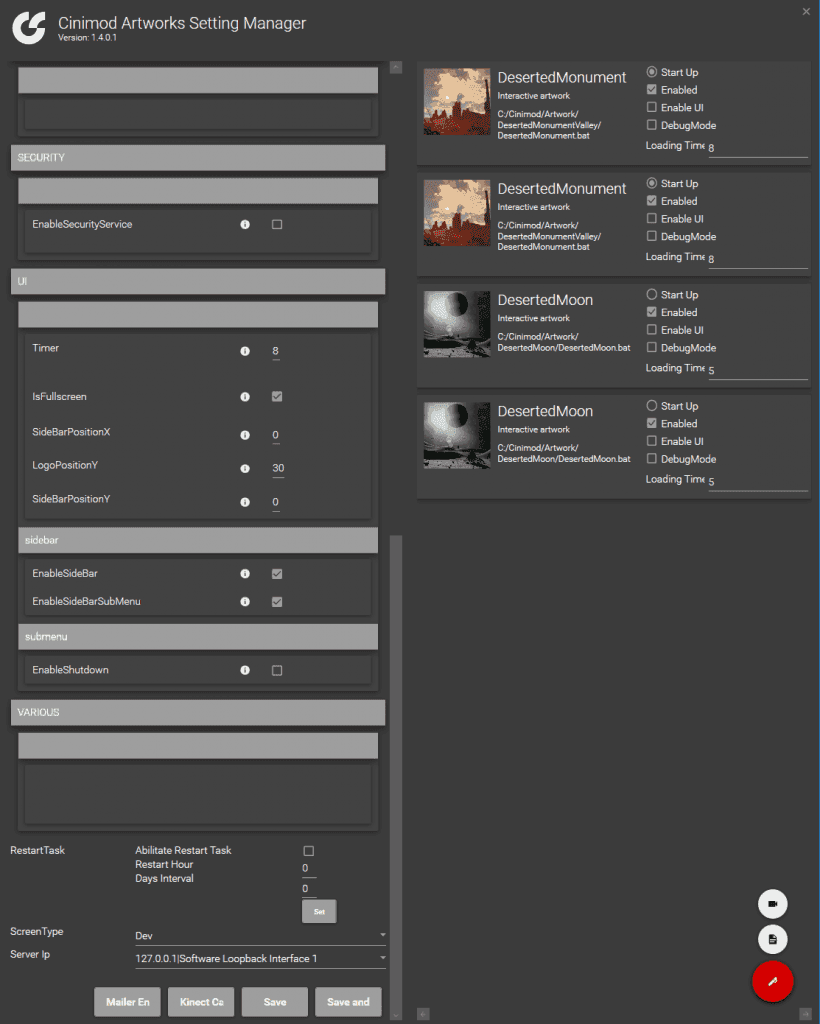Collapse the UI section header

point(198,281)
